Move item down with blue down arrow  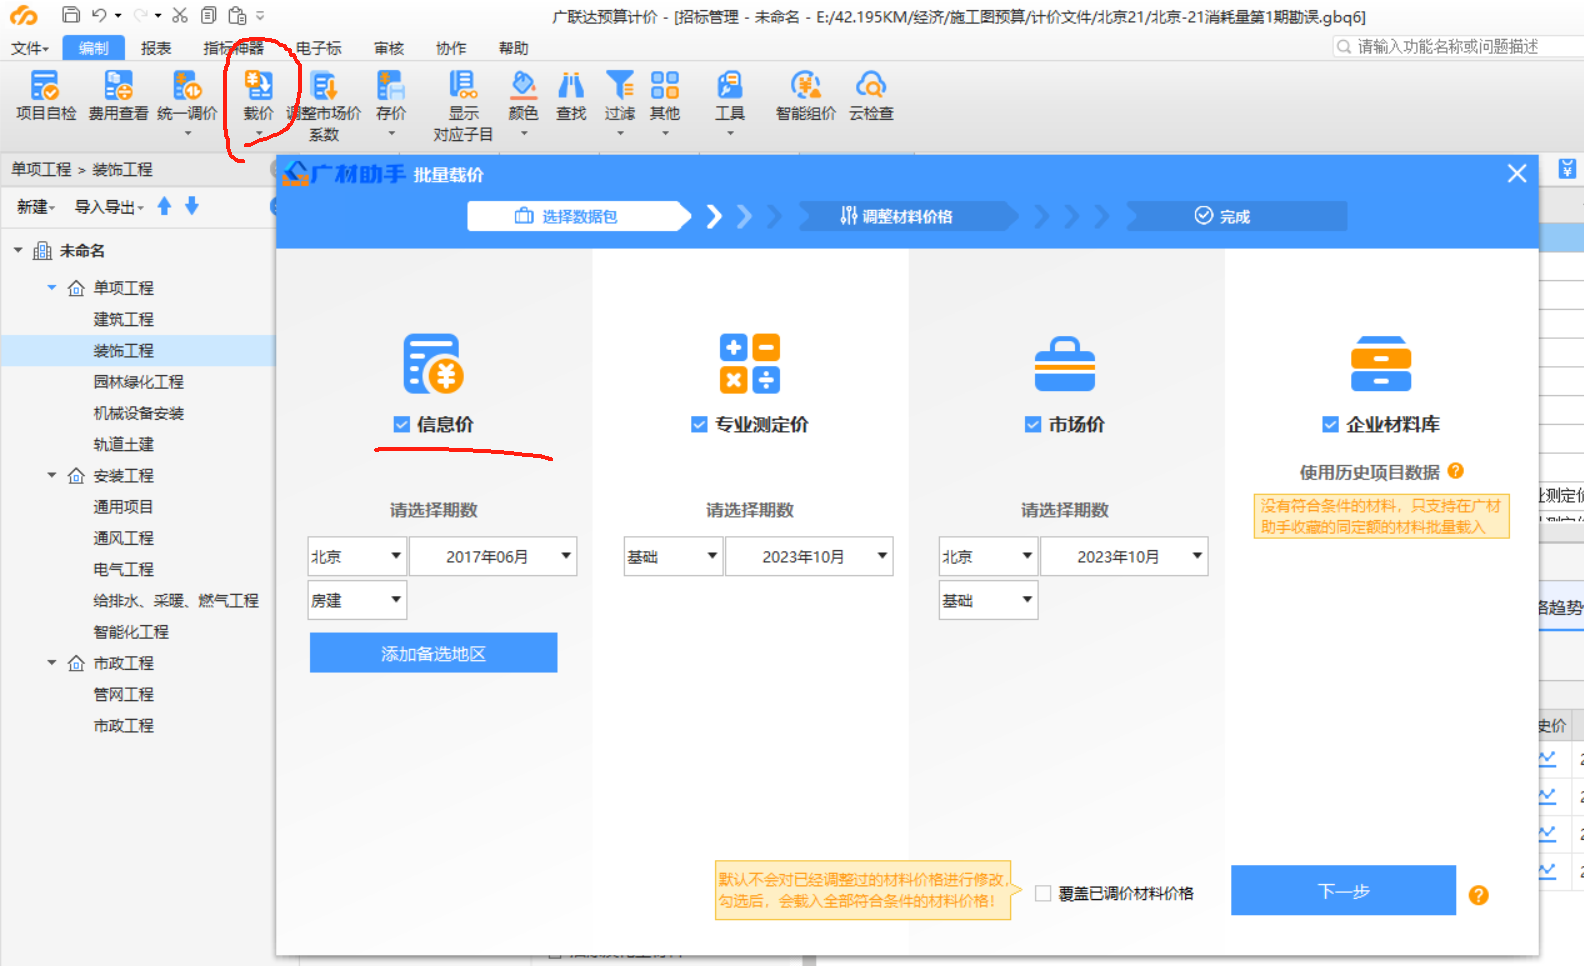pos(192,206)
